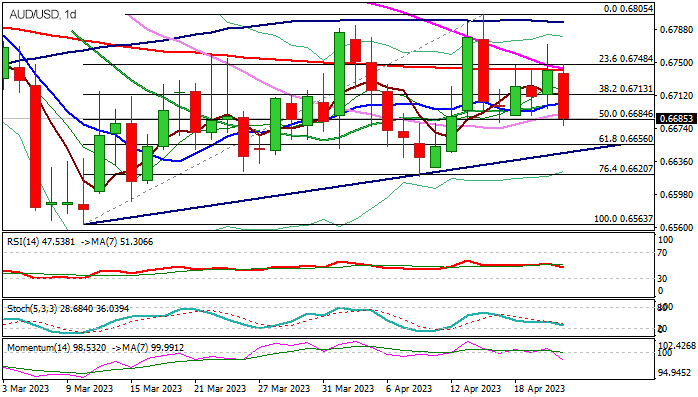Screen dimensions: 698x397
Task: Click the 0.65980 price axis value
Action: pyautogui.click(x=676, y=194)
